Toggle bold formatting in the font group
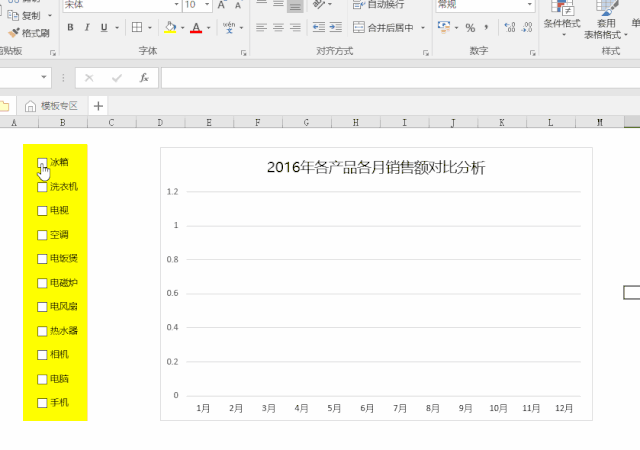Viewport: 640px width, 450px height. pos(71,28)
